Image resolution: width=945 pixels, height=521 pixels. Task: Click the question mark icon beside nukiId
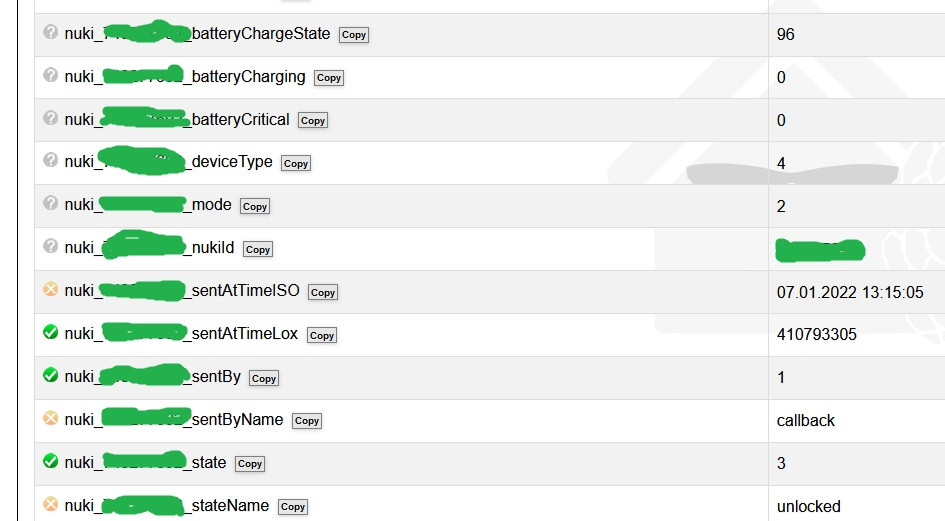51,246
